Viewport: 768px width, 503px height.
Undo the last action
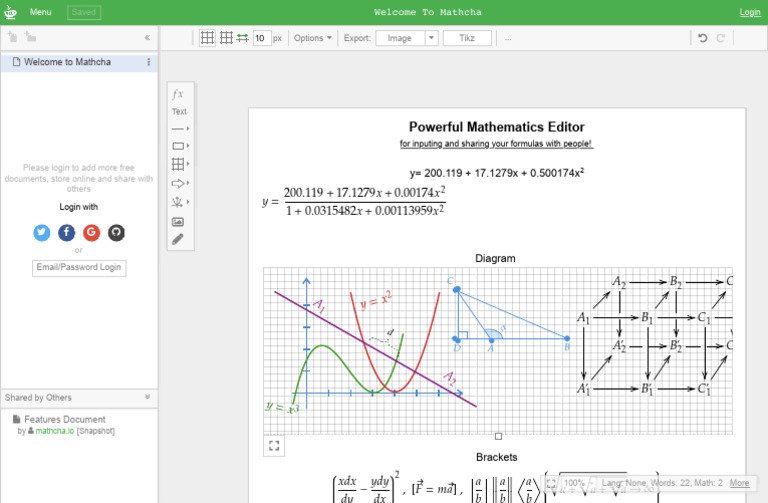(x=702, y=38)
